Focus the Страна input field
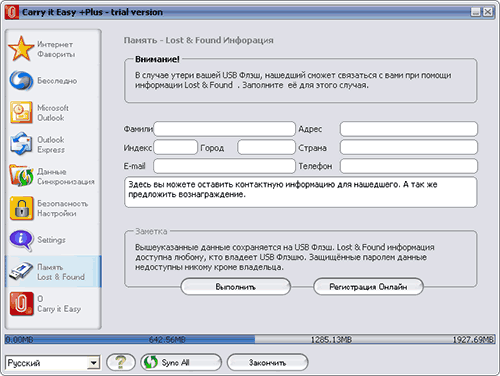Screen dimensions: 500x376 pyautogui.click(x=409, y=147)
